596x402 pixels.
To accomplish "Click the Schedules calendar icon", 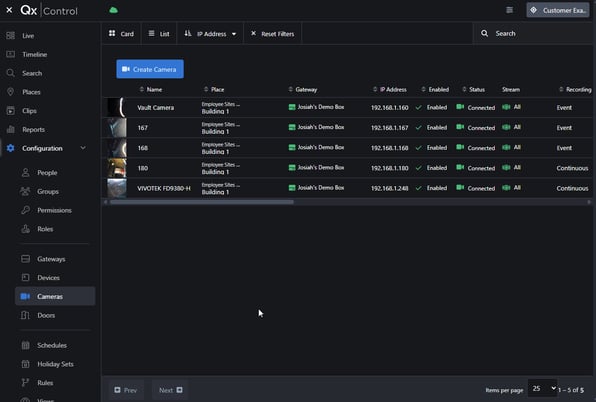I will [25, 345].
